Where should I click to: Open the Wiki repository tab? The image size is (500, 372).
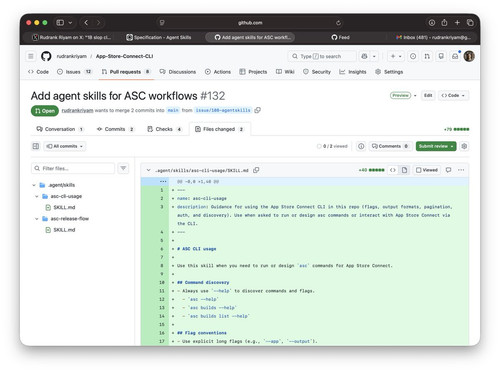click(x=285, y=72)
